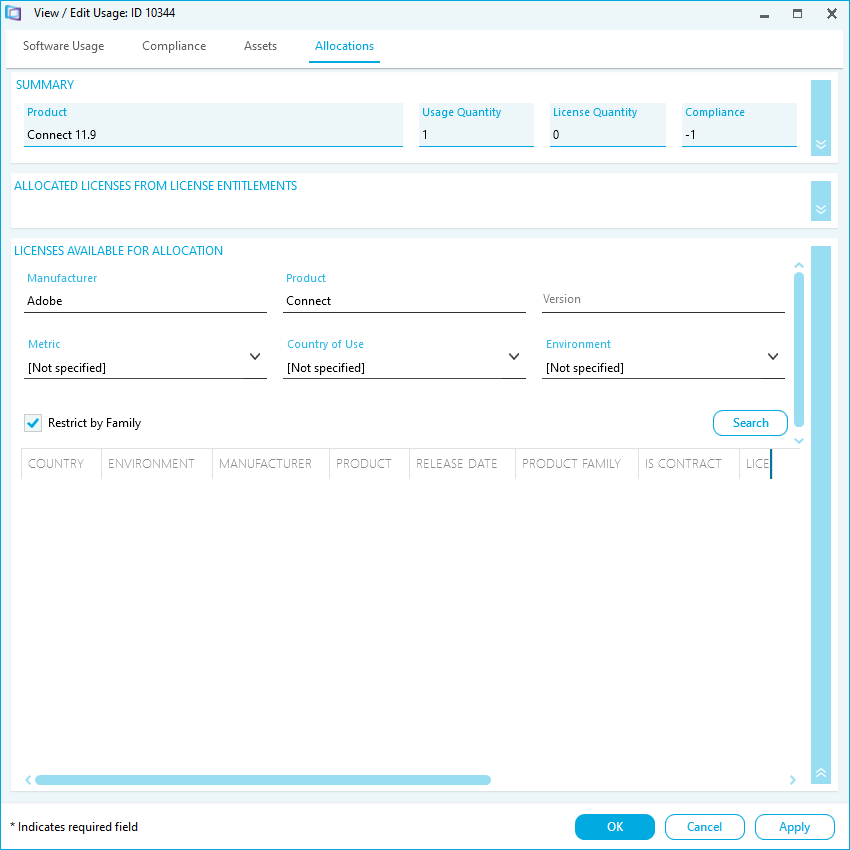Open the Country of Use dropdown
This screenshot has height=850, width=850.
point(514,357)
